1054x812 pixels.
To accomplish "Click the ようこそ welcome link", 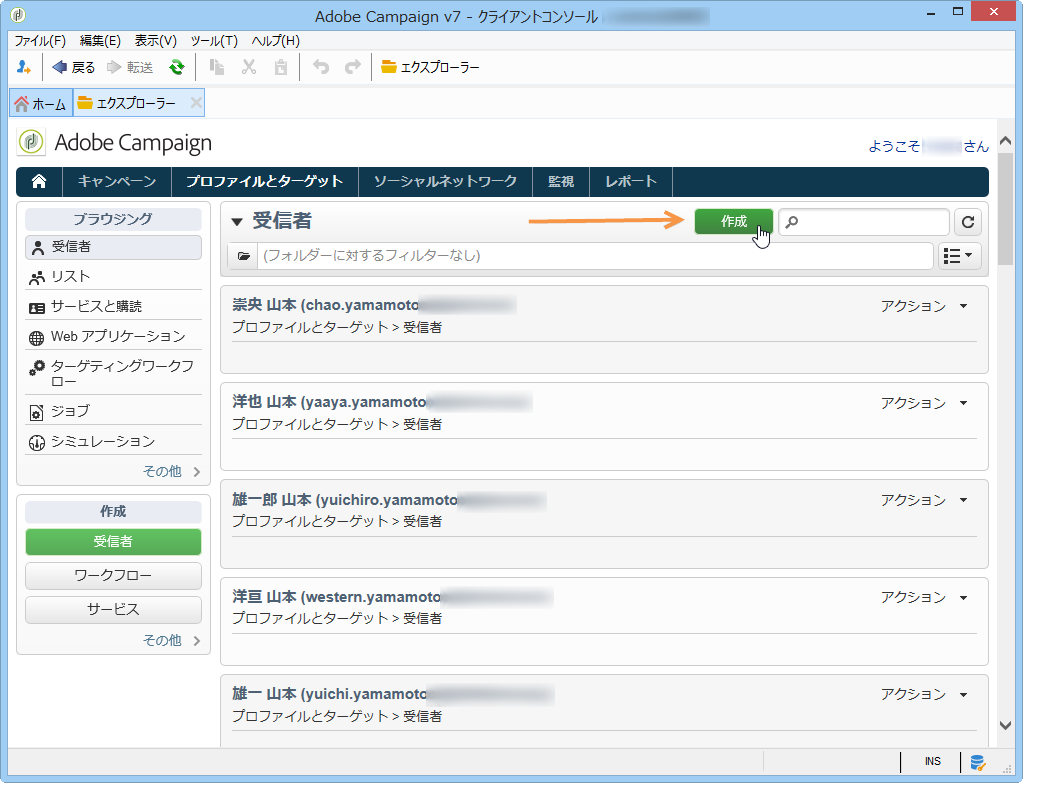I will click(928, 146).
